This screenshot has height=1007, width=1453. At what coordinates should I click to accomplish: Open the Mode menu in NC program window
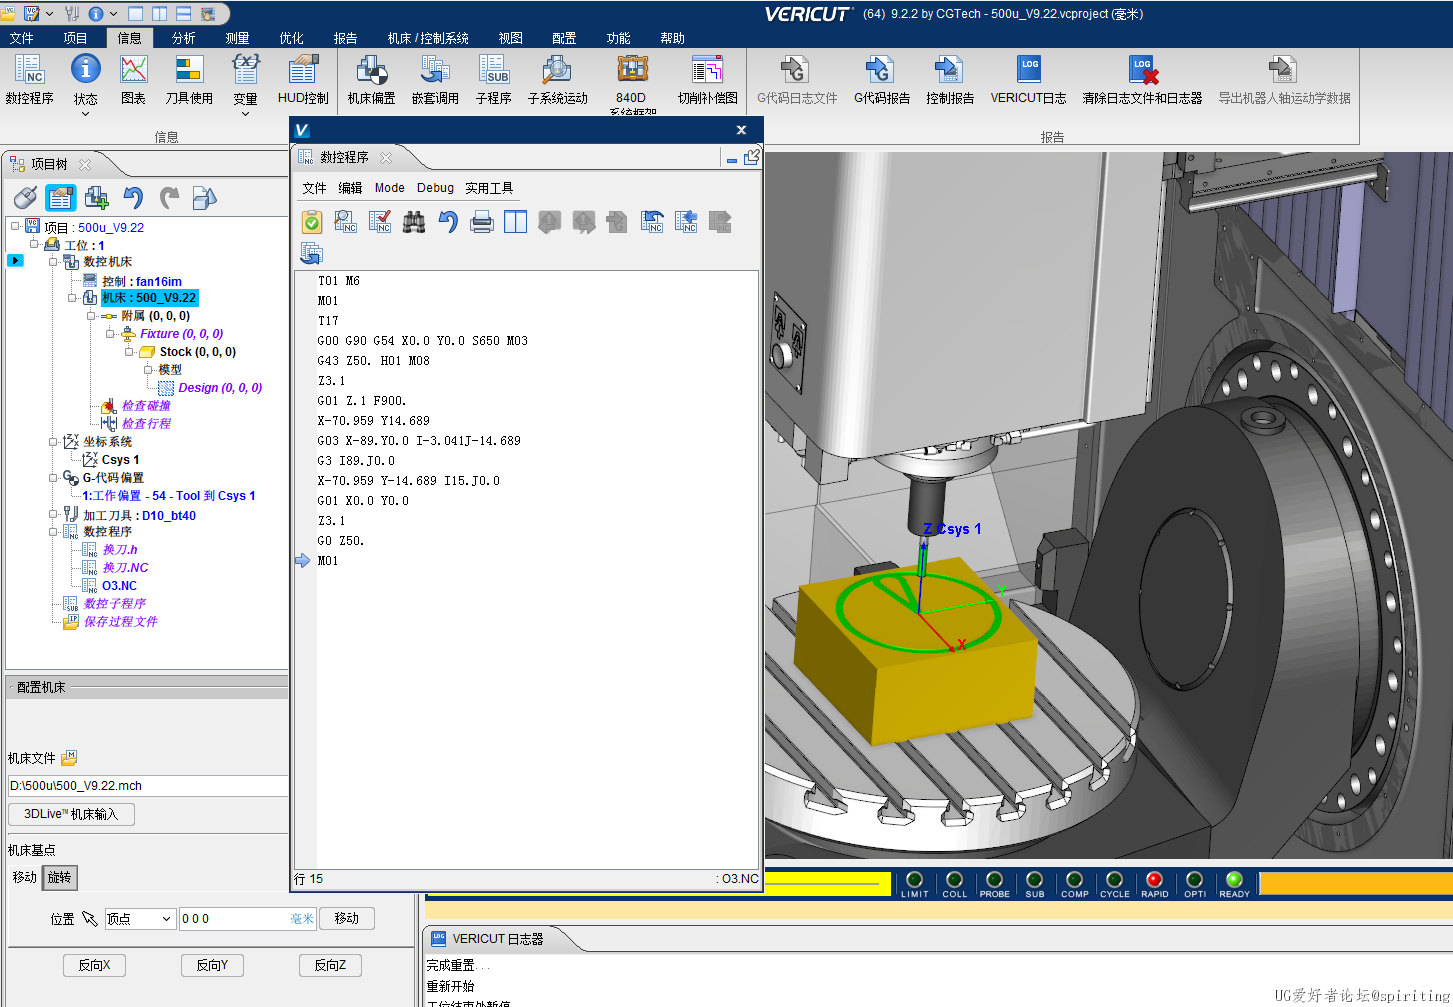(389, 188)
